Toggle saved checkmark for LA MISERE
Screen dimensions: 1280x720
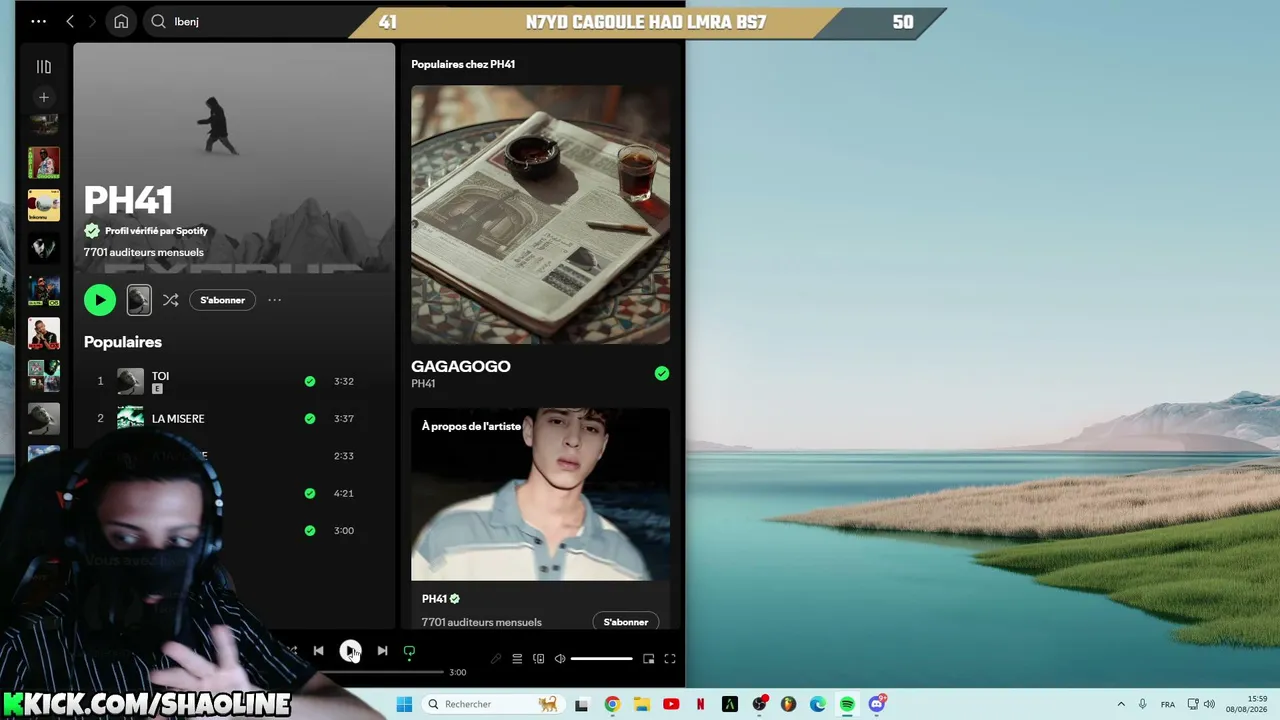310,419
